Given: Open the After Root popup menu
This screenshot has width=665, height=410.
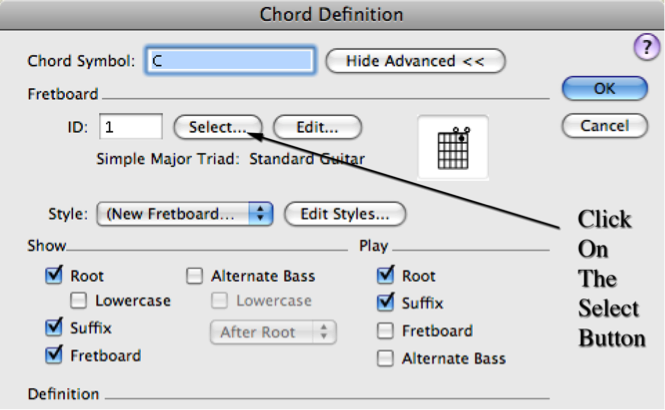Looking at the screenshot, I should (273, 332).
